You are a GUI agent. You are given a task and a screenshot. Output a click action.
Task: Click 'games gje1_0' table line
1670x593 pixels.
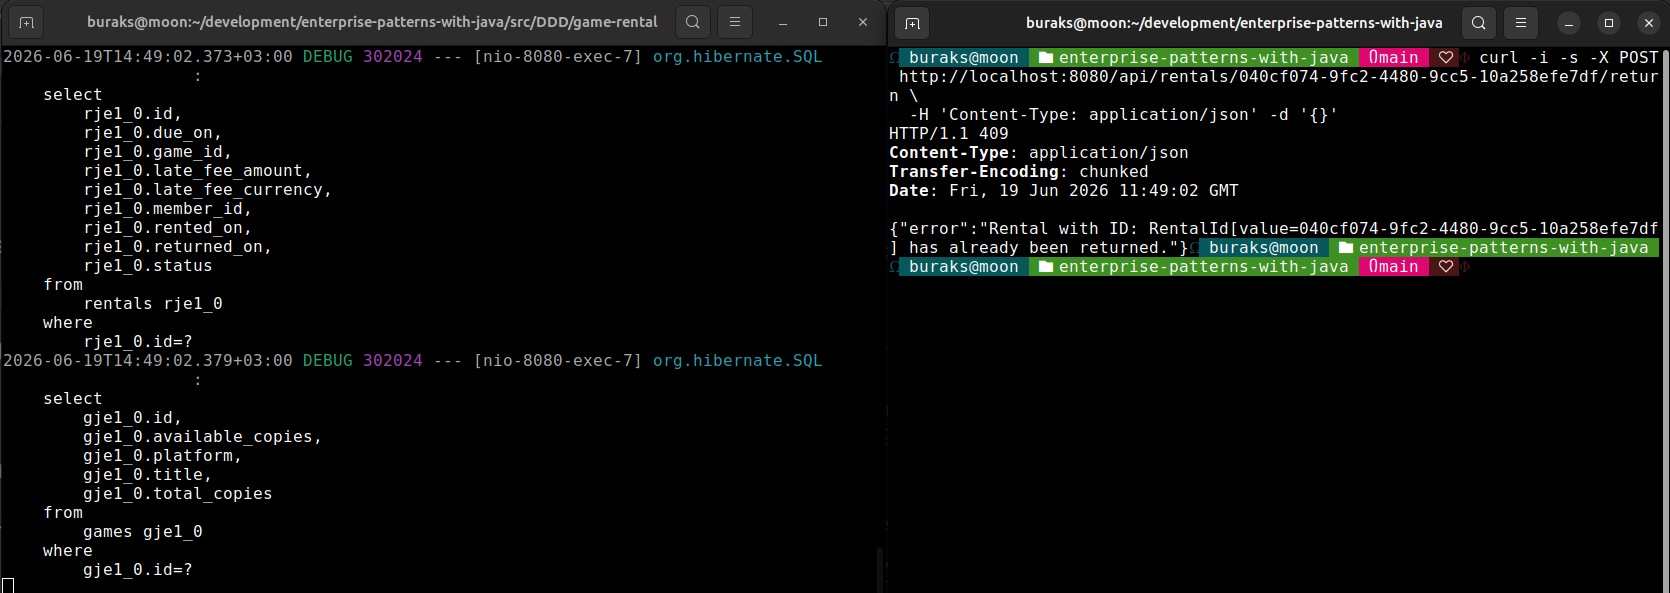(x=143, y=531)
